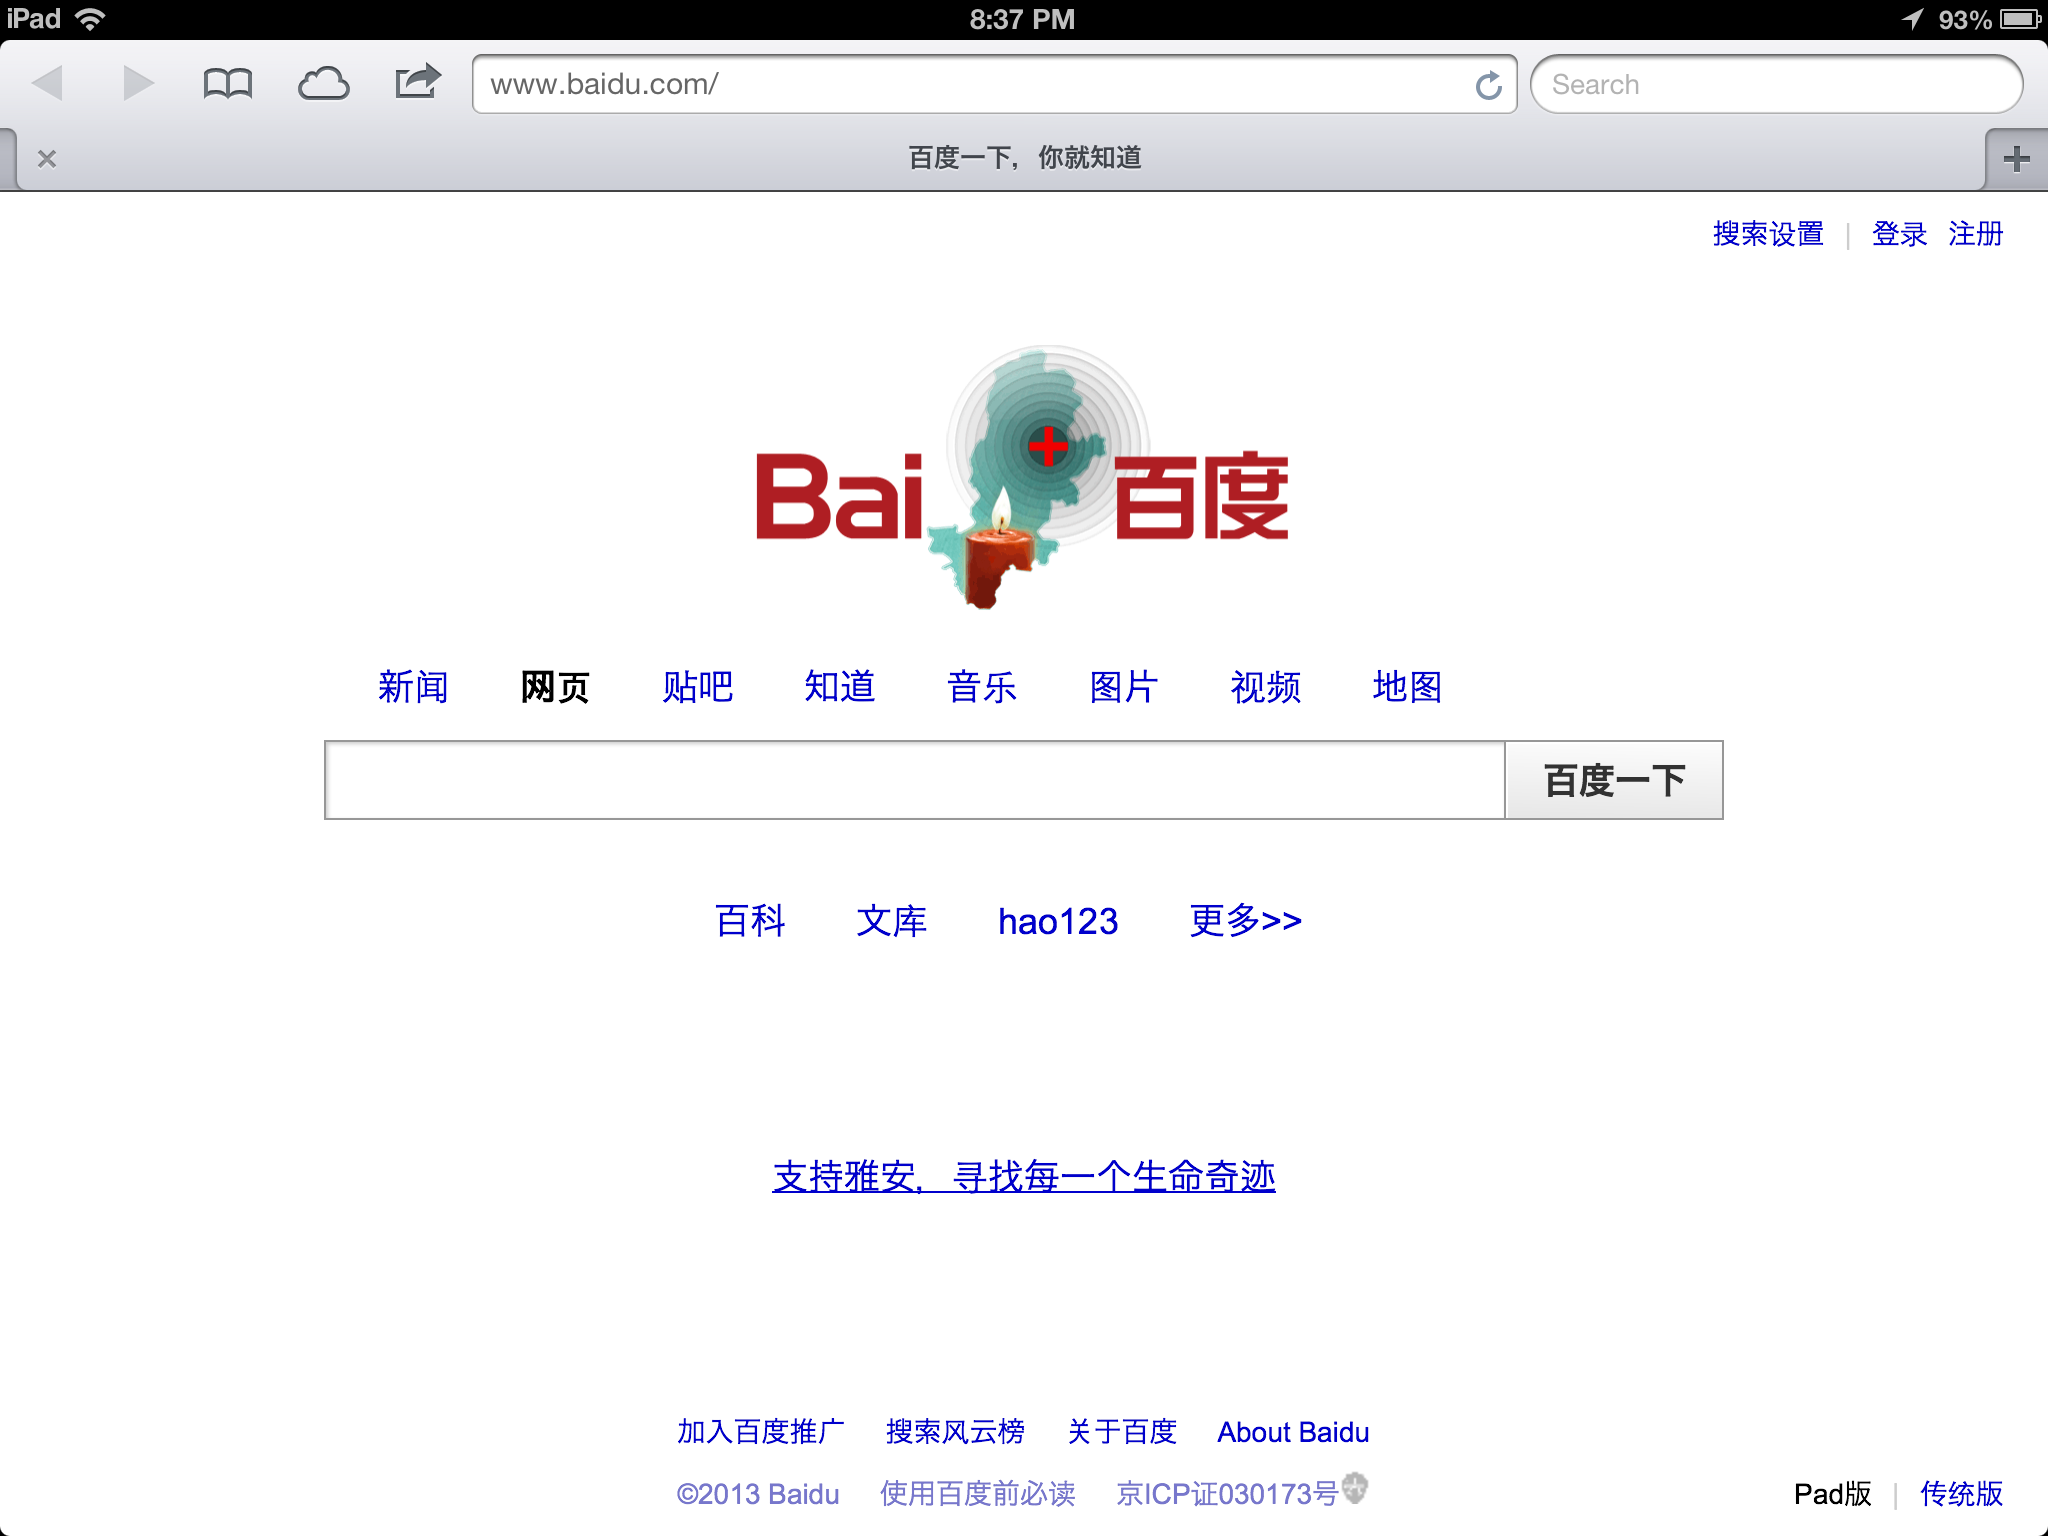Image resolution: width=2048 pixels, height=1536 pixels.
Task: Open 搜索设置 search settings link
Action: point(1767,234)
